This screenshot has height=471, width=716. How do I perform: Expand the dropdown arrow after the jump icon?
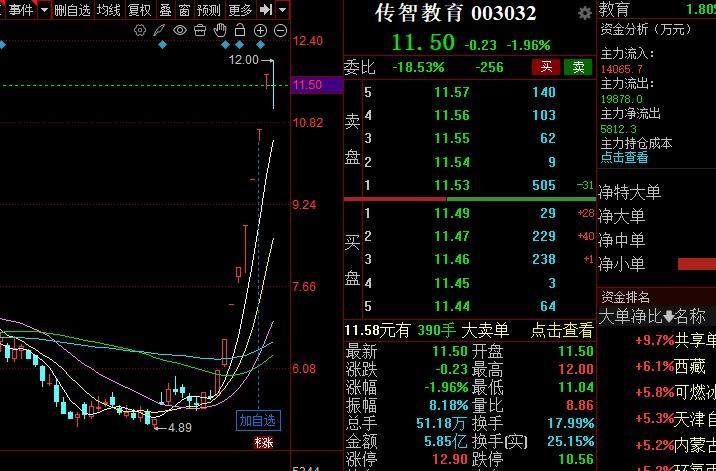click(x=283, y=10)
